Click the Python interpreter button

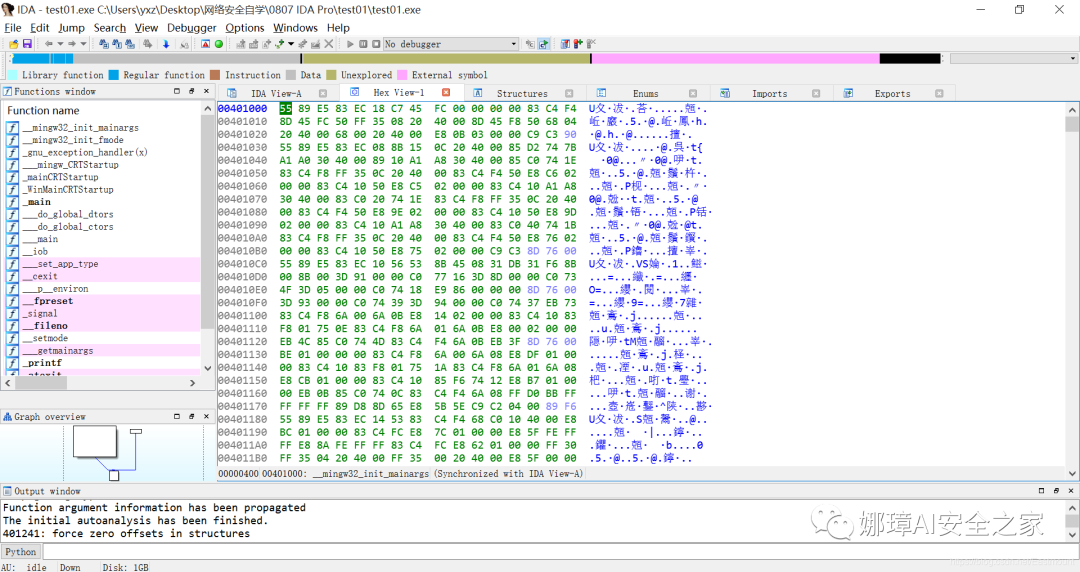click(x=21, y=551)
